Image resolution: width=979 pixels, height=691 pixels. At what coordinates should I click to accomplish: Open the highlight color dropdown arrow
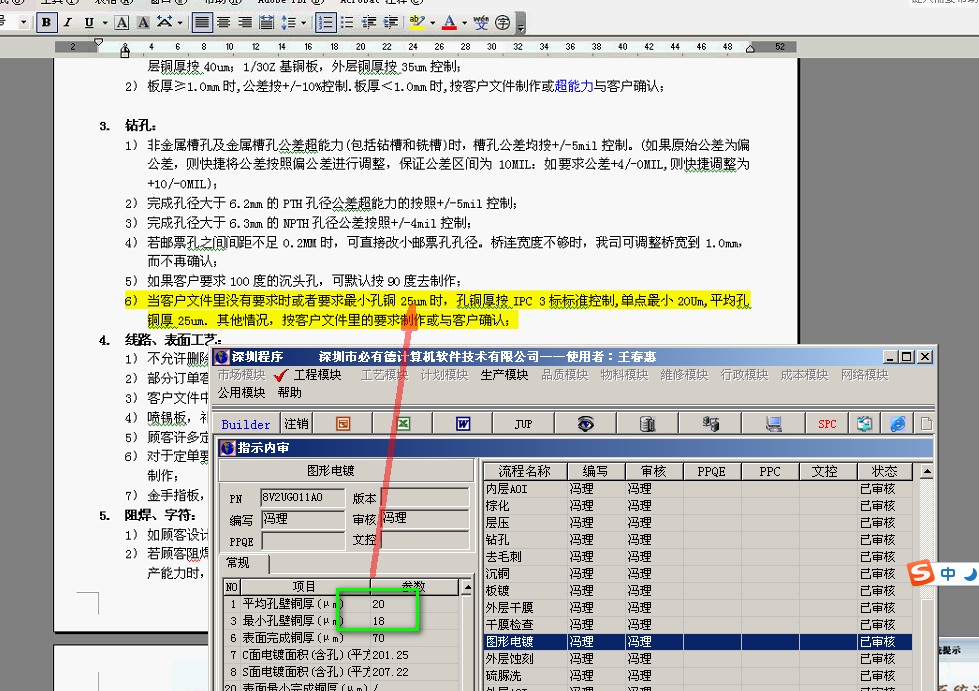[x=432, y=23]
